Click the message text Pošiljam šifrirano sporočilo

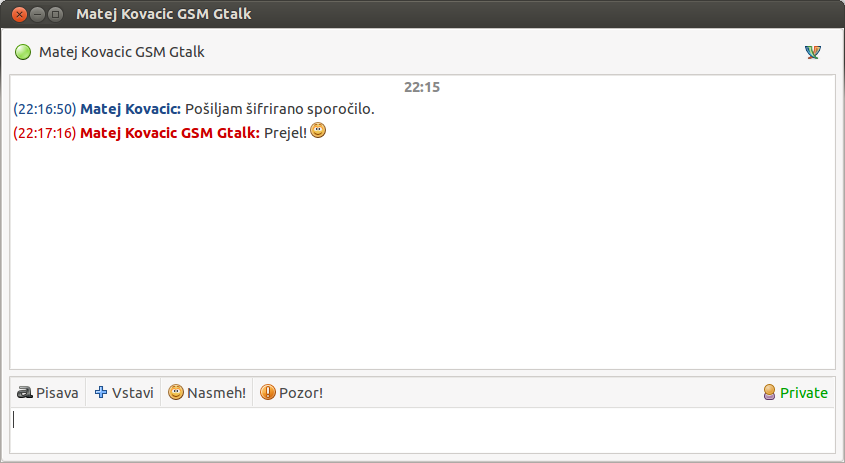point(280,109)
